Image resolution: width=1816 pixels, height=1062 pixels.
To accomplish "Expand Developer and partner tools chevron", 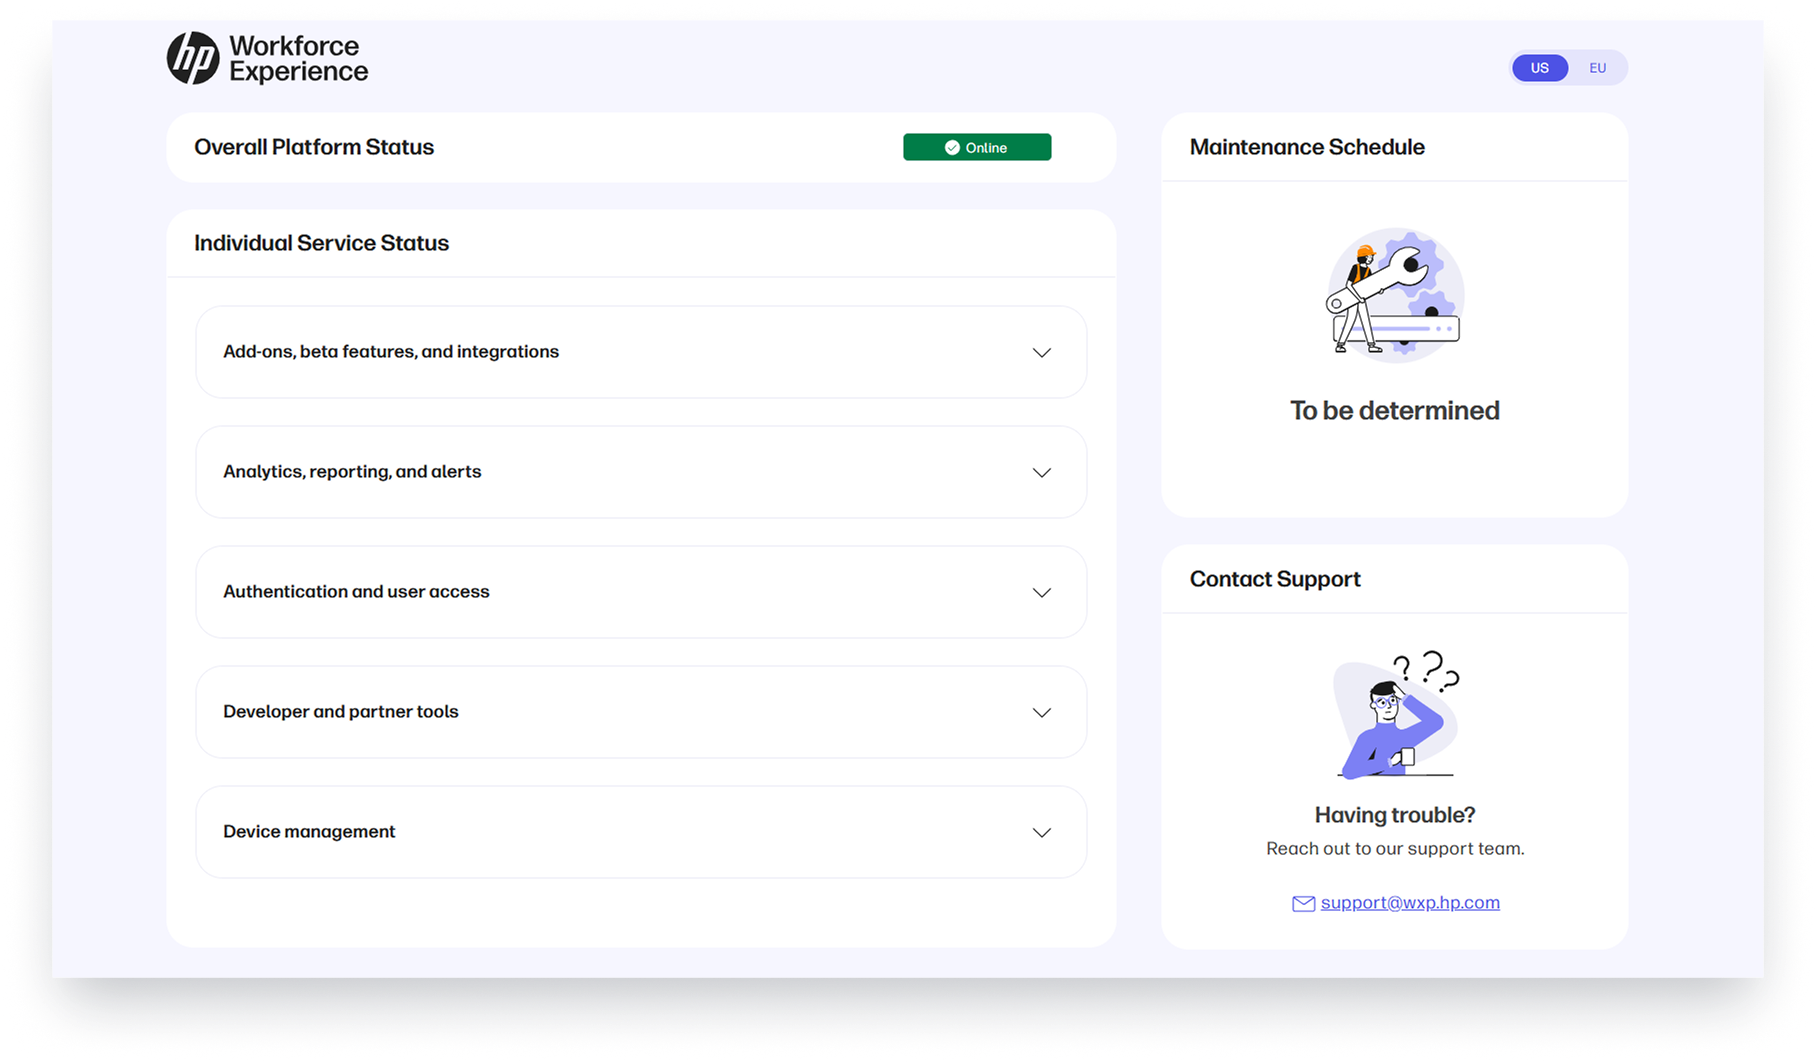I will [x=1041, y=713].
